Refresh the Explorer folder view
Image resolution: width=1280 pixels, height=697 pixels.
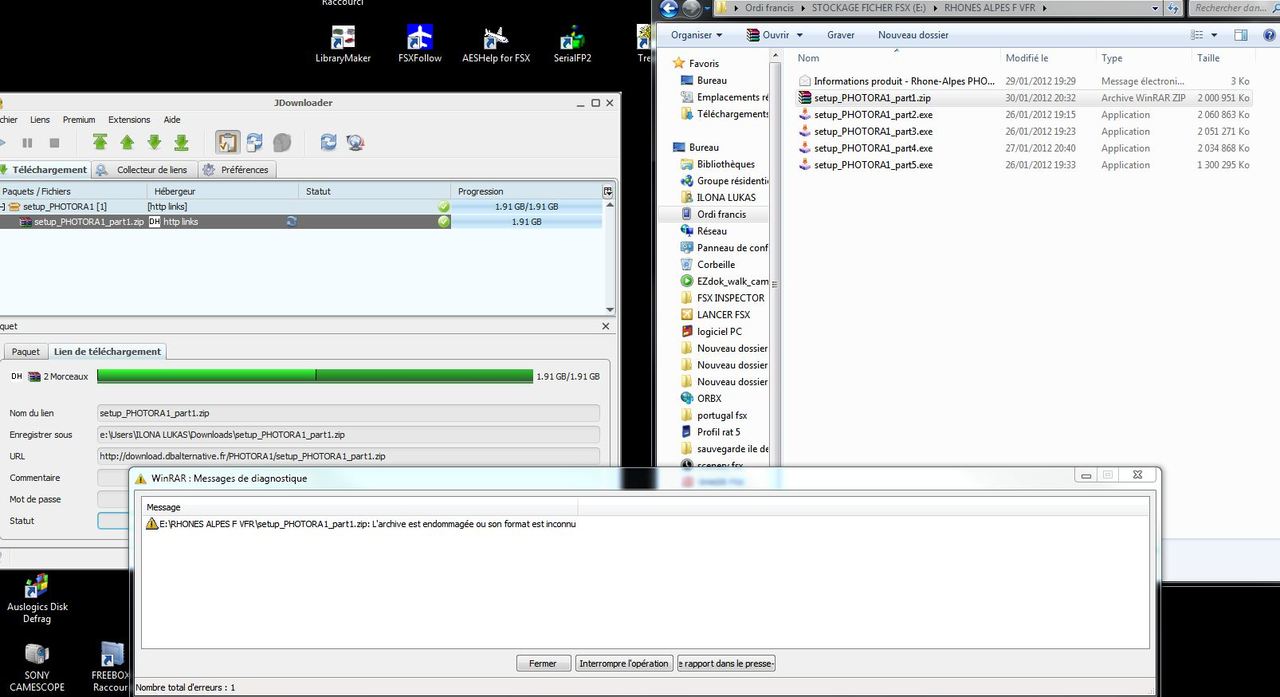pos(1172,8)
